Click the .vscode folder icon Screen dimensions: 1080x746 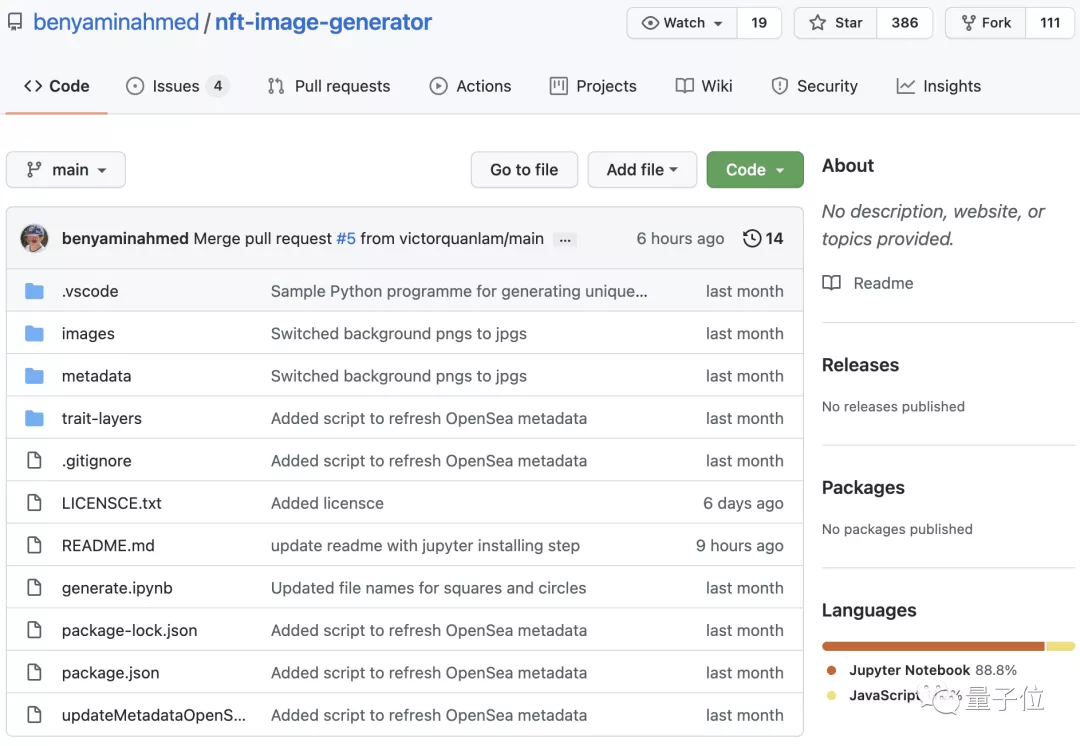pyautogui.click(x=35, y=291)
